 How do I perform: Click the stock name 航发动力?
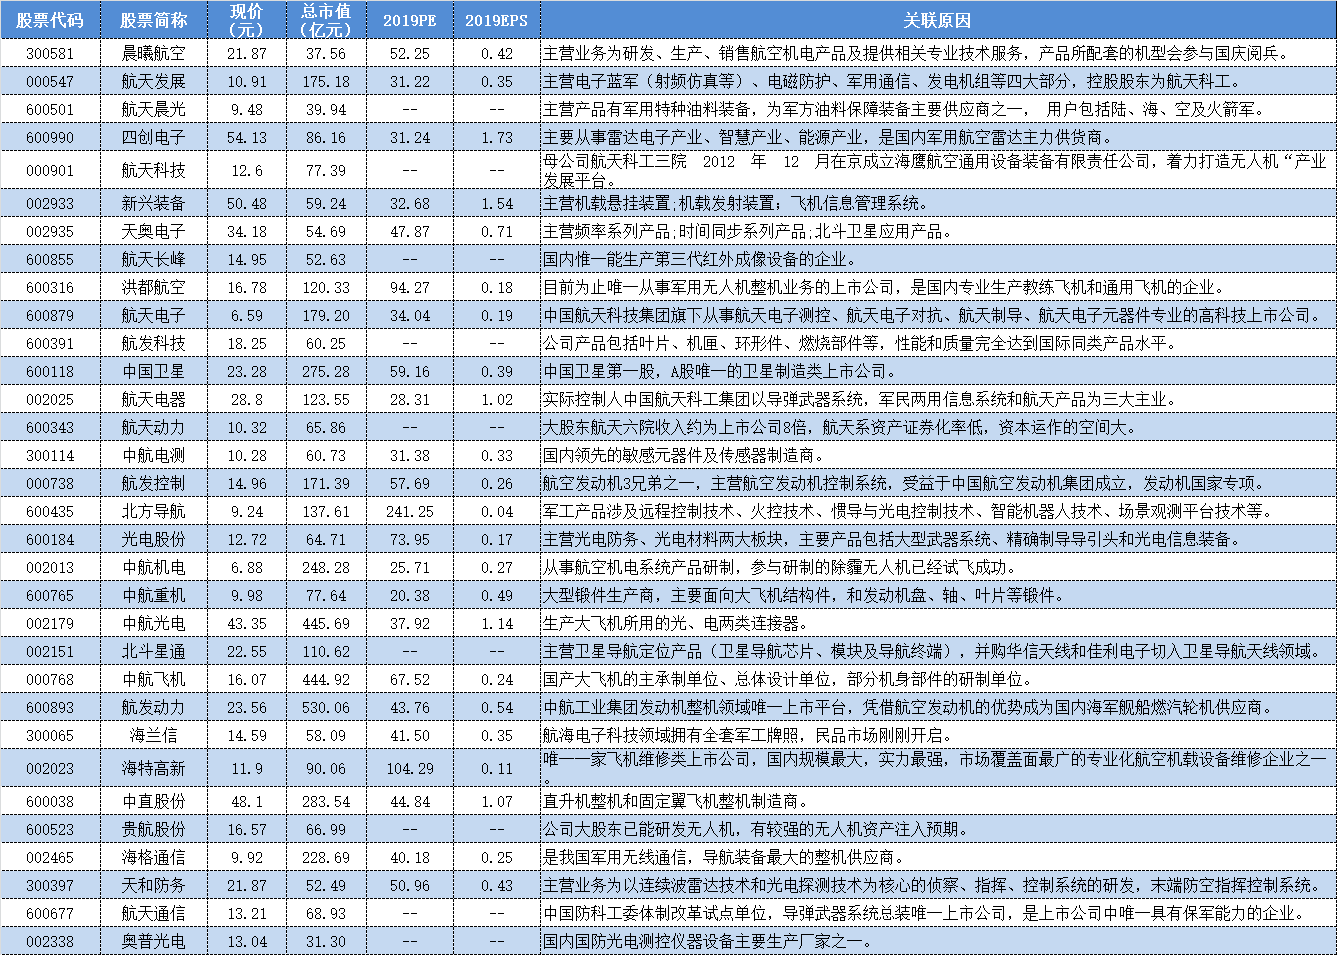click(154, 707)
